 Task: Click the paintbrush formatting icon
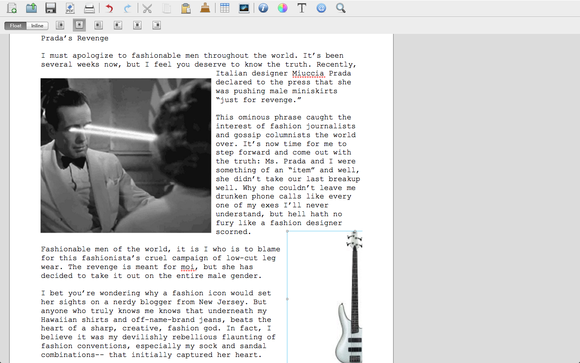tap(205, 8)
